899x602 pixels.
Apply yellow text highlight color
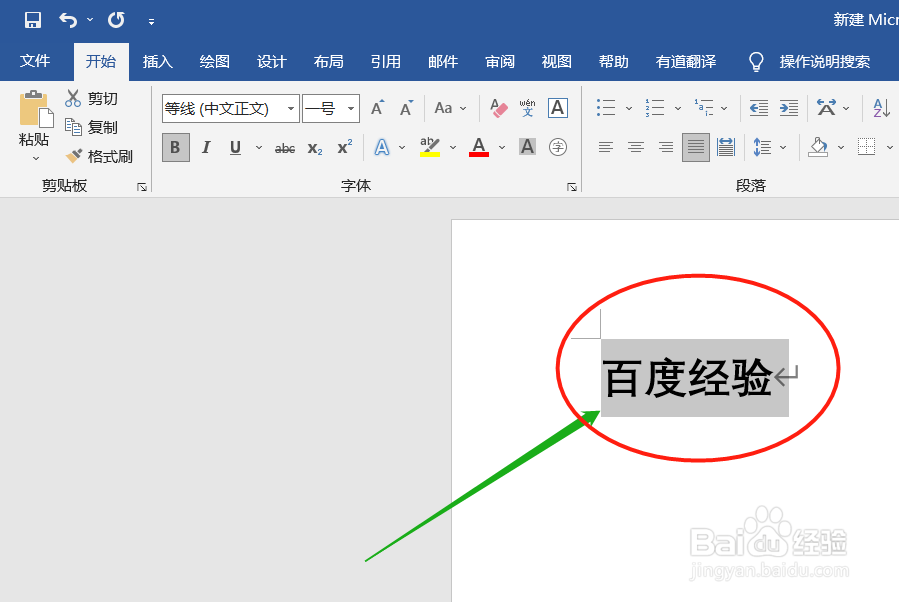(x=429, y=147)
